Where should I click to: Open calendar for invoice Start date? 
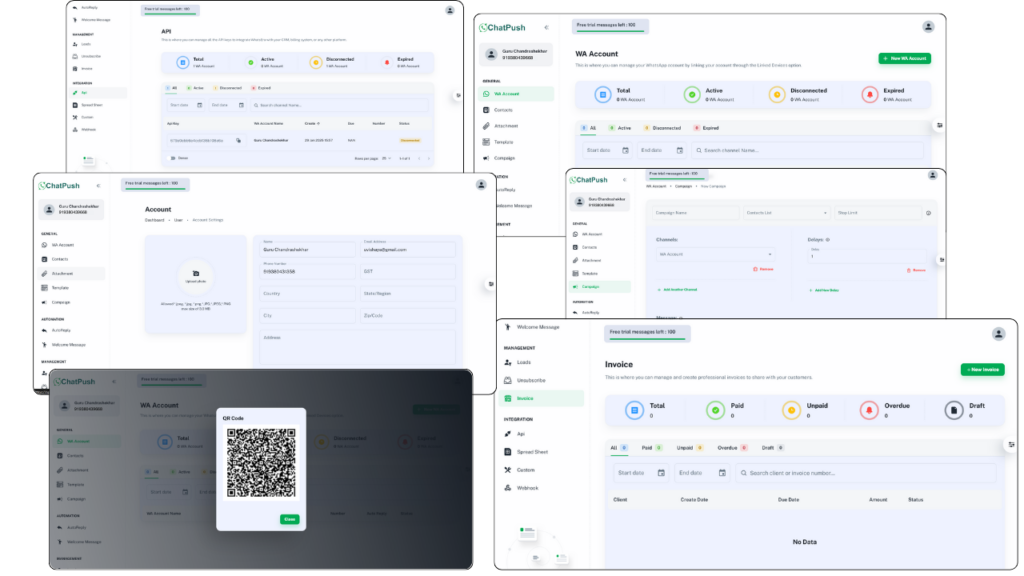click(x=661, y=473)
